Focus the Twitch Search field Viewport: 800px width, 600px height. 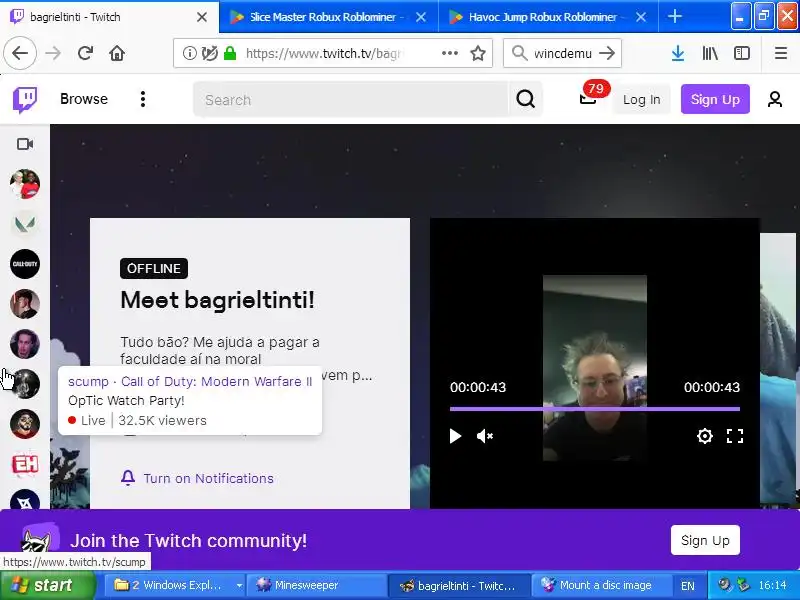[351, 99]
